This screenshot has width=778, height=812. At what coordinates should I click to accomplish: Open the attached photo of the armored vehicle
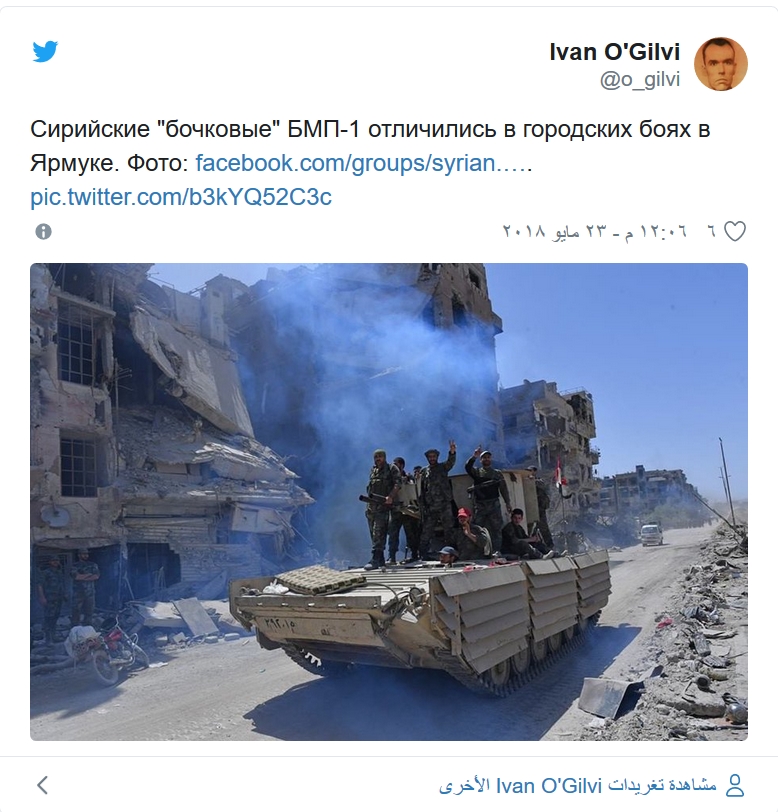[388, 502]
